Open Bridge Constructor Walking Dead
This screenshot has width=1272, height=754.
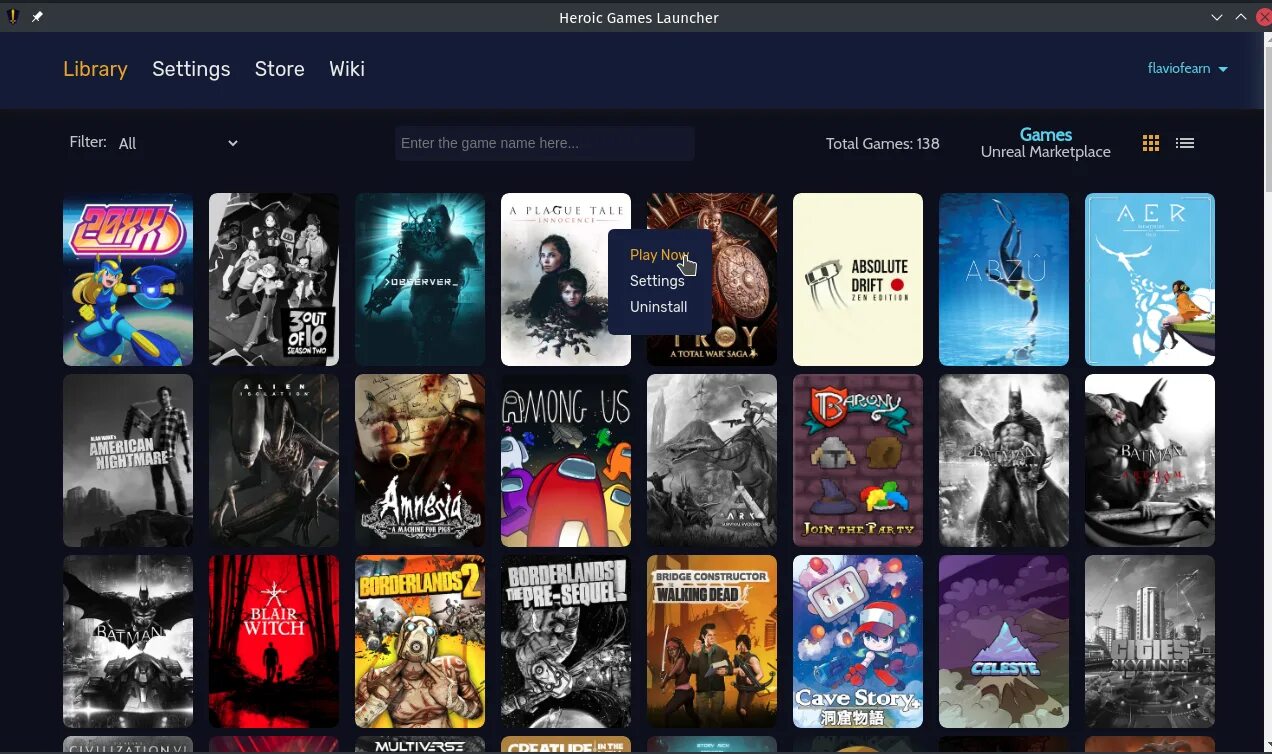coord(712,641)
